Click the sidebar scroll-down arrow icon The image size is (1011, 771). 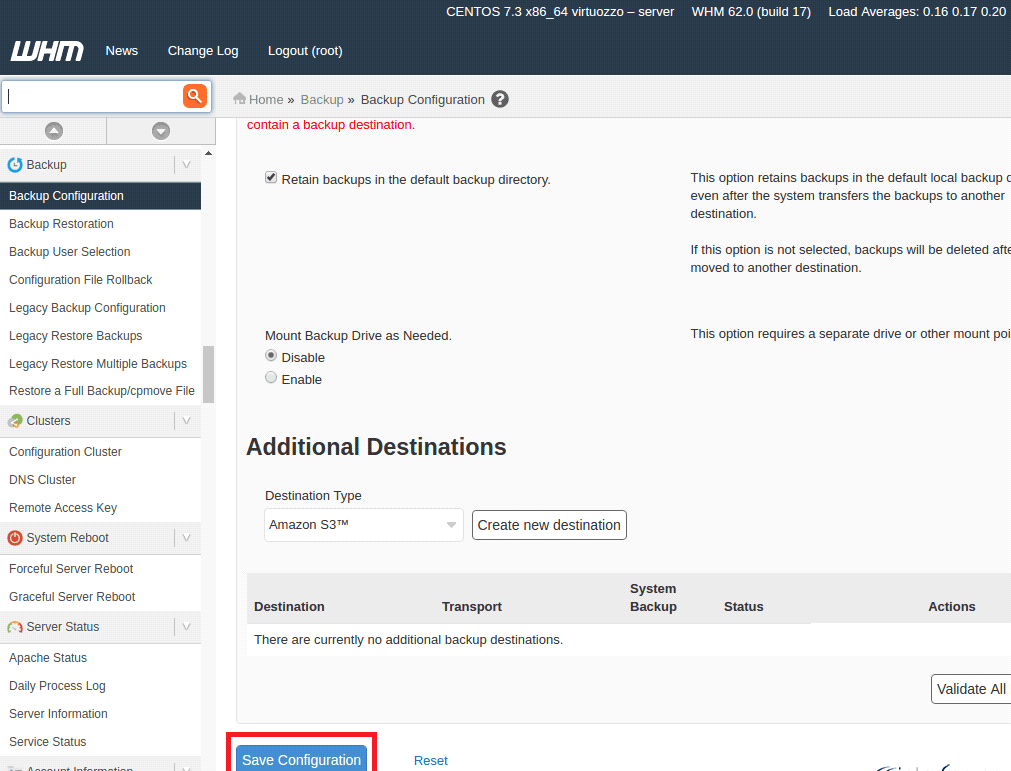click(160, 131)
